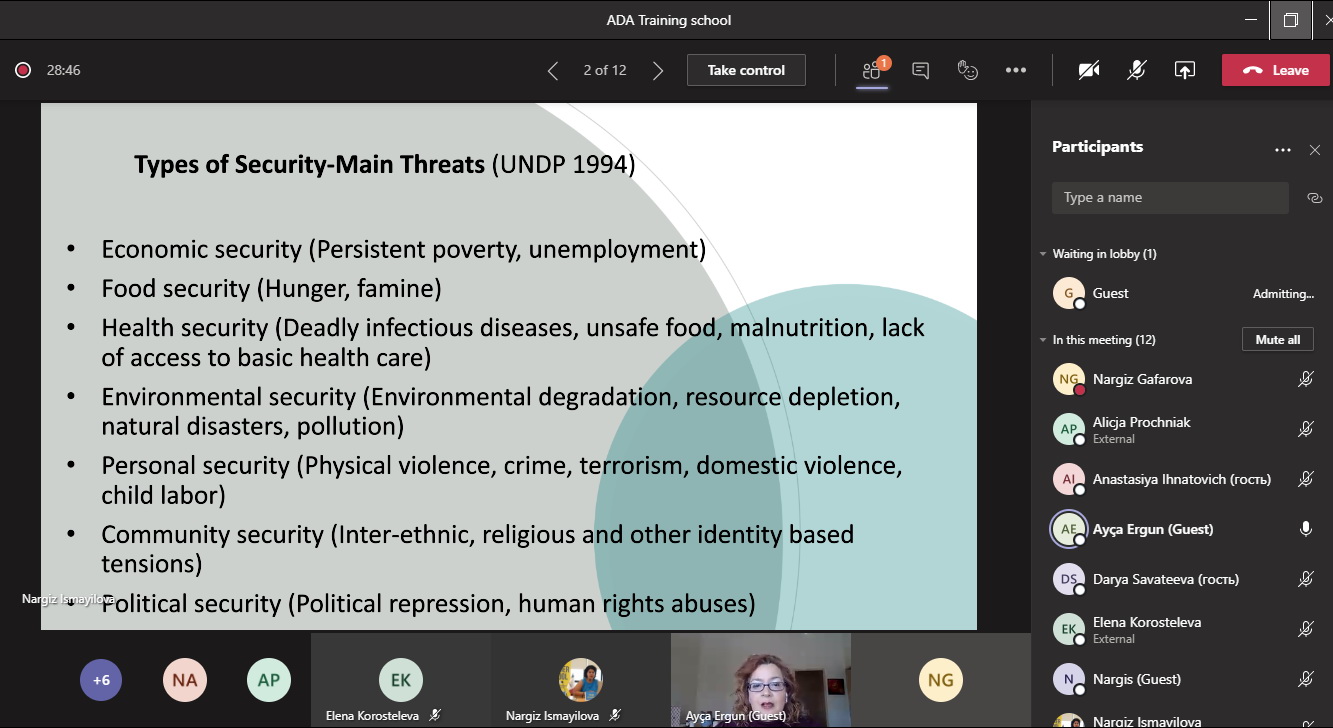
Task: Copy the meeting join link icon
Action: point(1314,198)
